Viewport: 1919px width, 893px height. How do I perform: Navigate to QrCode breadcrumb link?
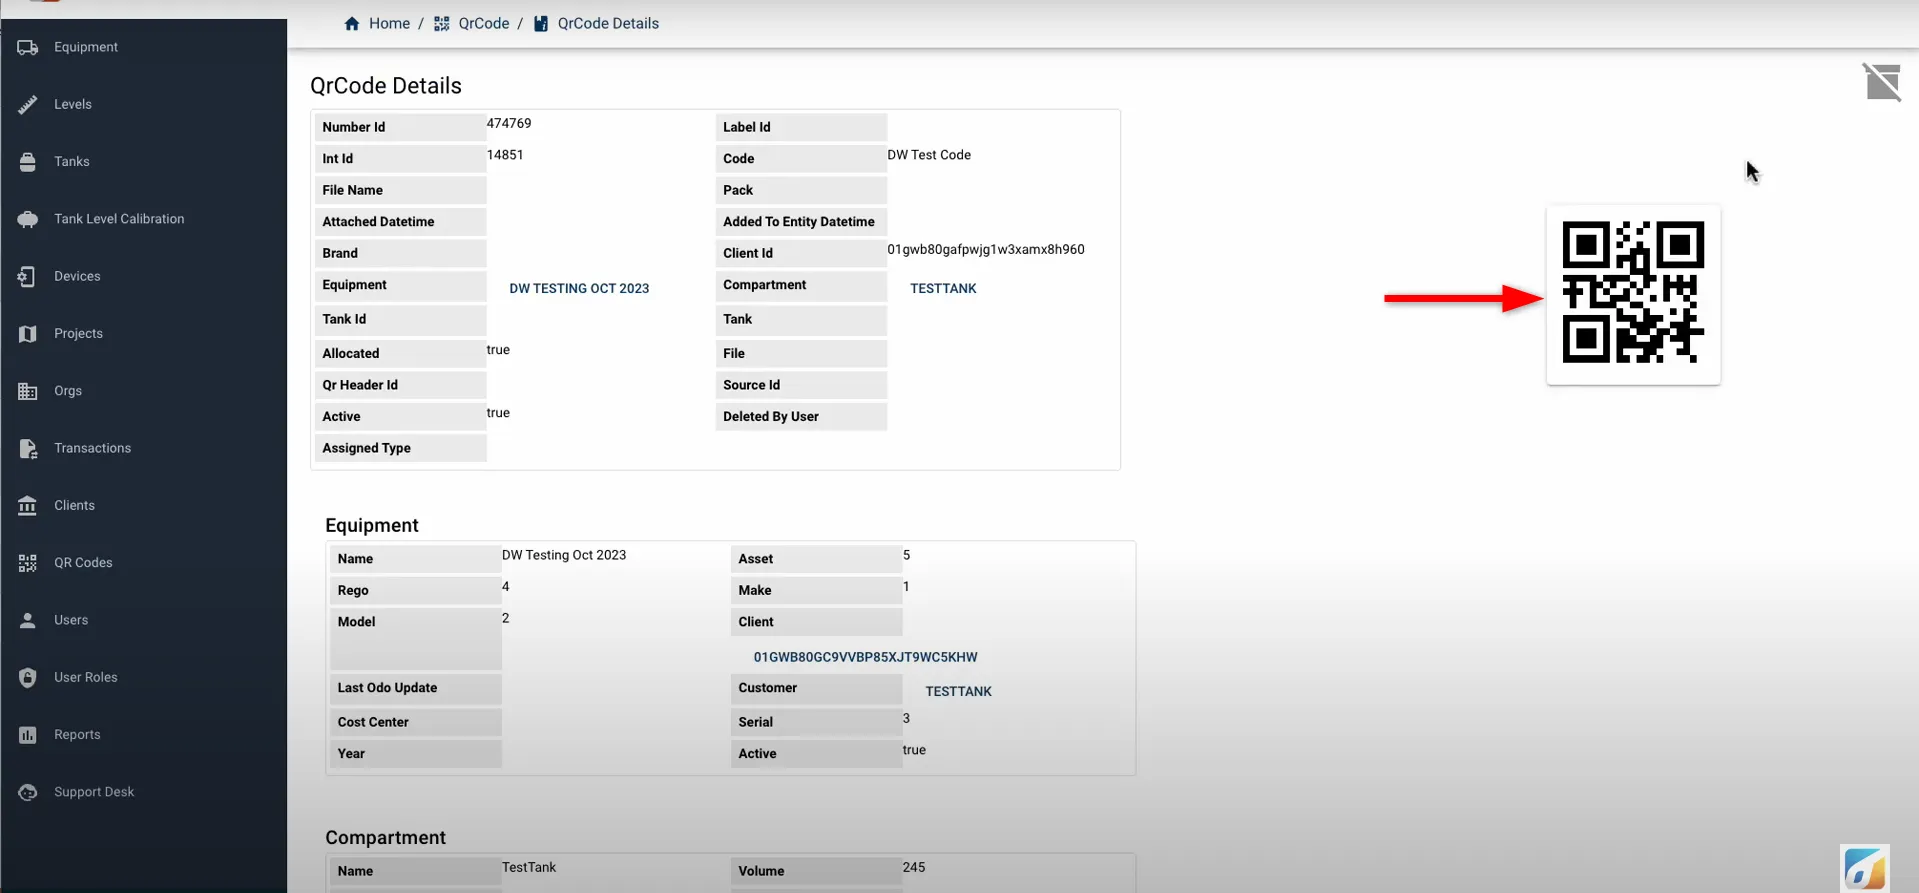click(484, 23)
